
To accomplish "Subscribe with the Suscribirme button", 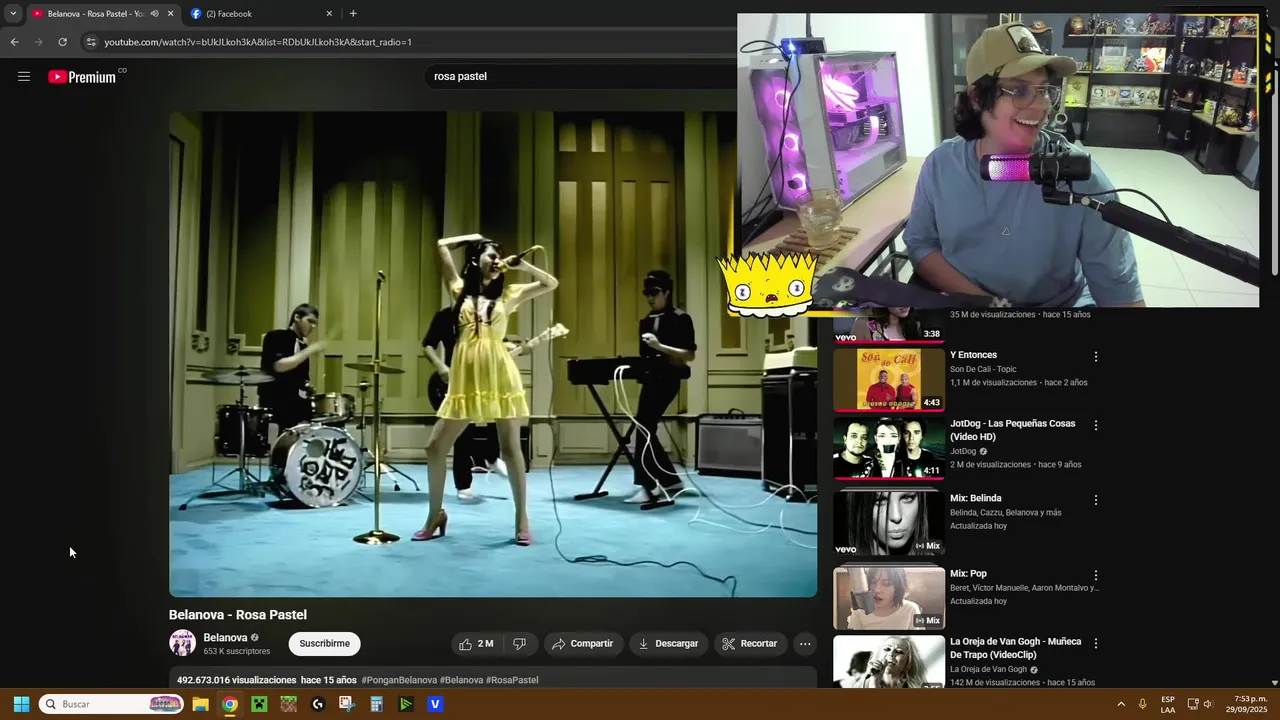I will (x=325, y=643).
